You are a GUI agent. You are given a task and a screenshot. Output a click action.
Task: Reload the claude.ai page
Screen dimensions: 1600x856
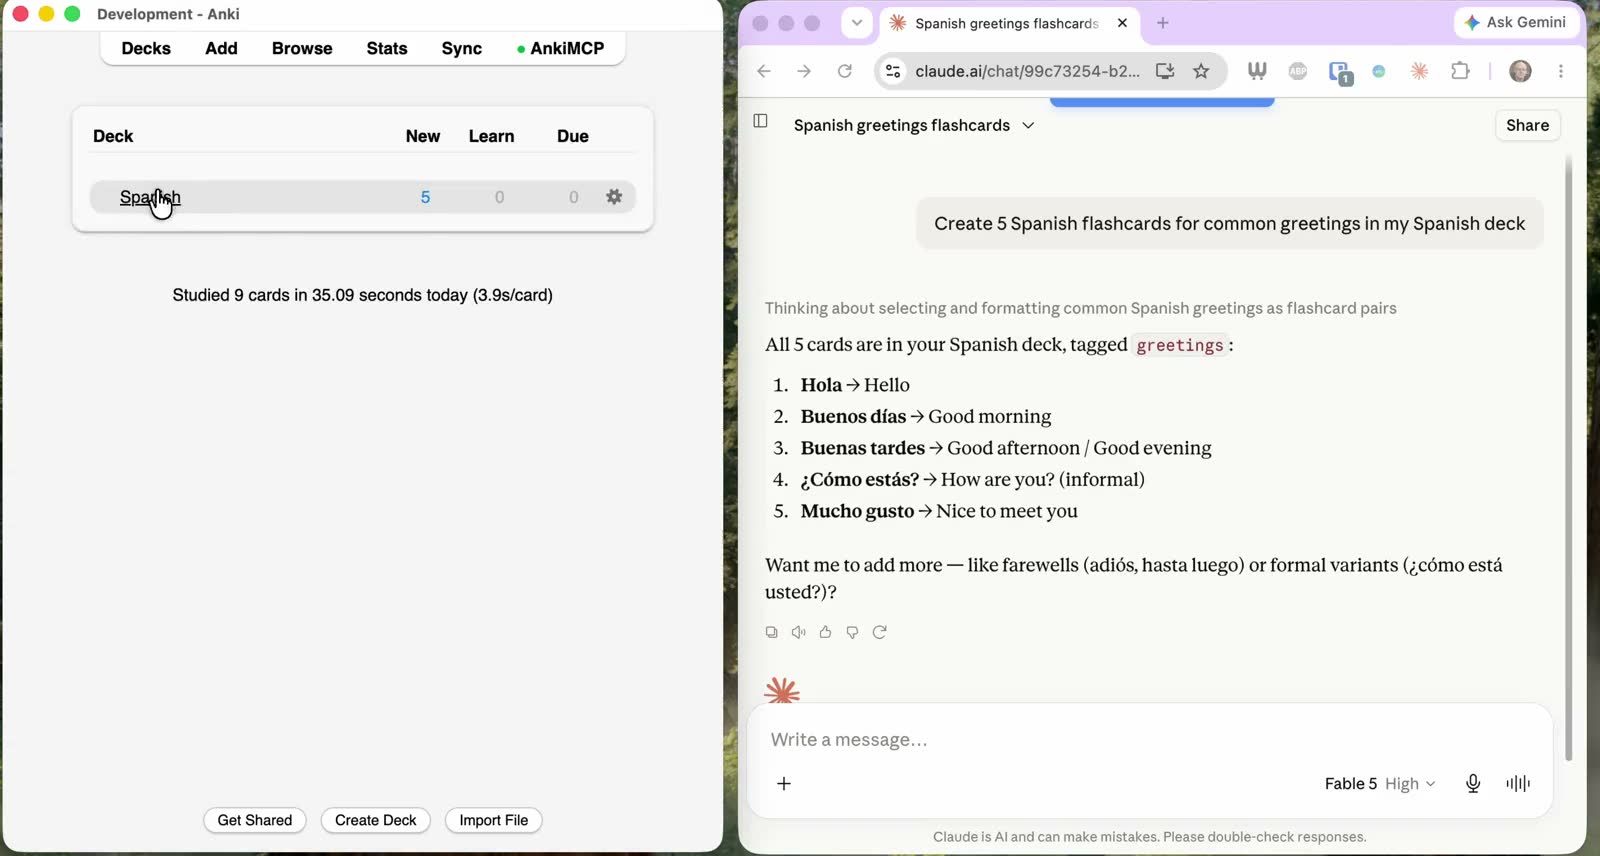point(845,71)
